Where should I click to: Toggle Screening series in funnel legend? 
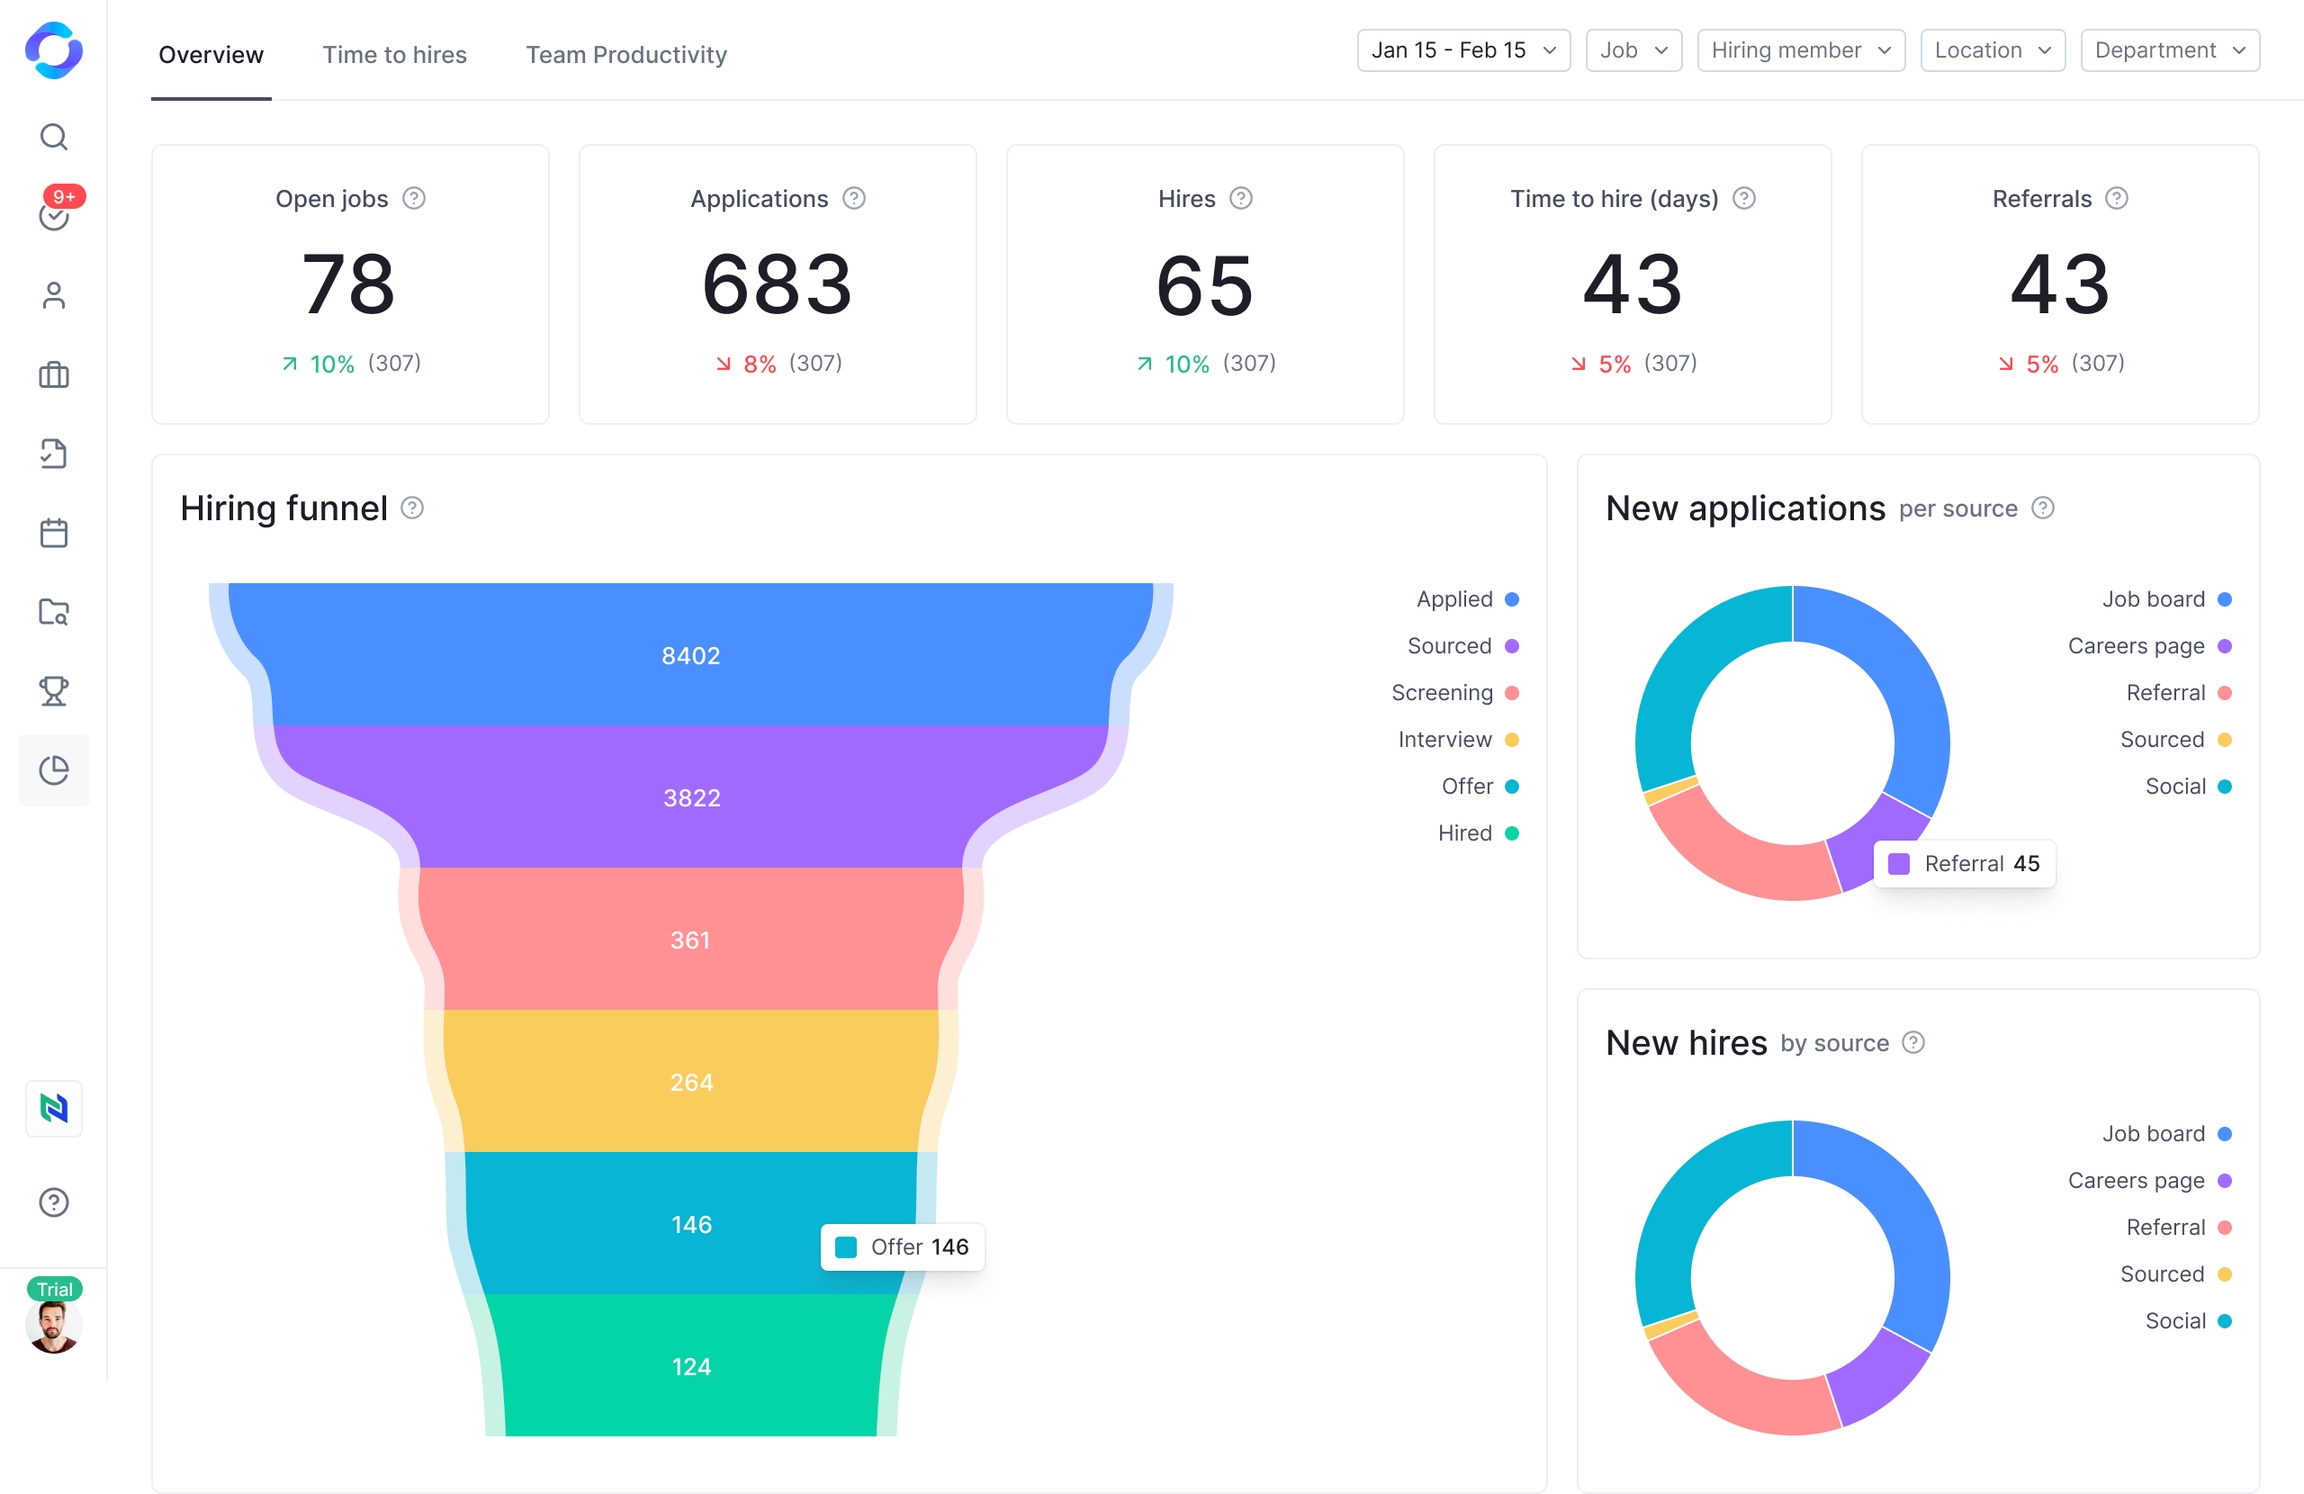(x=1454, y=693)
